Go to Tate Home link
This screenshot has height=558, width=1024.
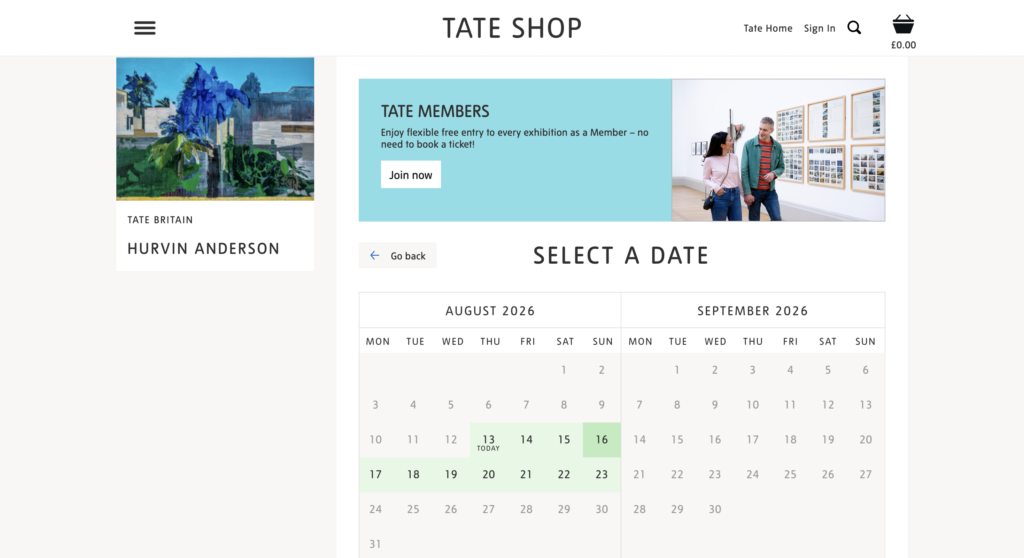(x=767, y=28)
